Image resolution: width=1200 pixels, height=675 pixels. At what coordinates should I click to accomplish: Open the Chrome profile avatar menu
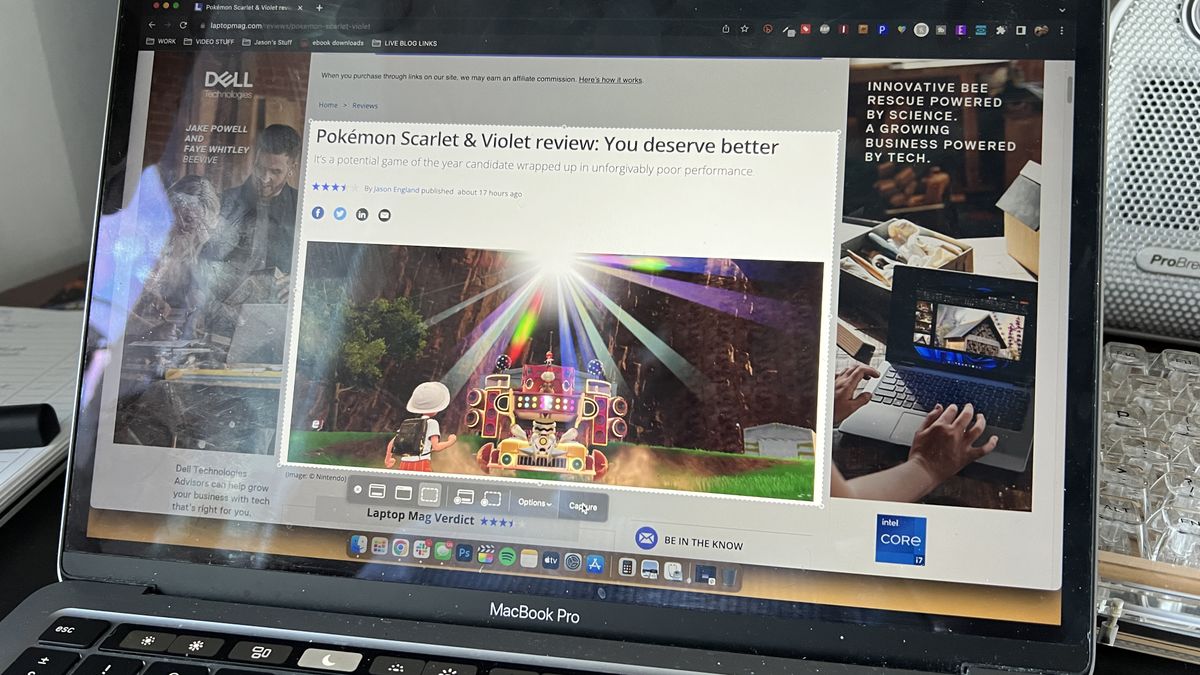pos(1041,30)
